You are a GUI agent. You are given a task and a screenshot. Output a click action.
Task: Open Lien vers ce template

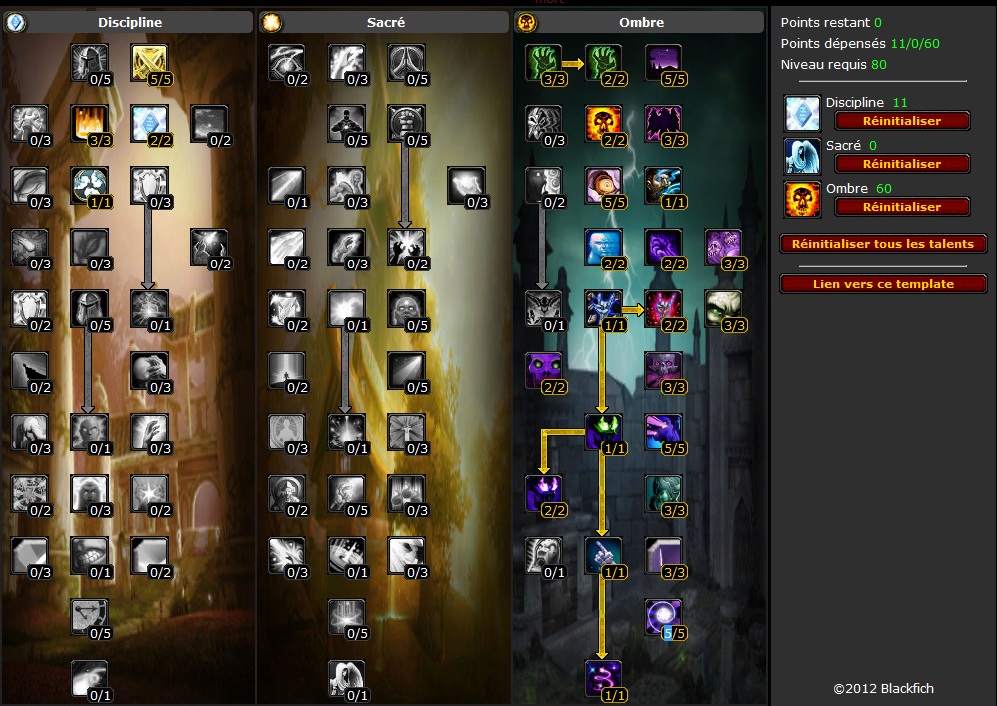(883, 284)
